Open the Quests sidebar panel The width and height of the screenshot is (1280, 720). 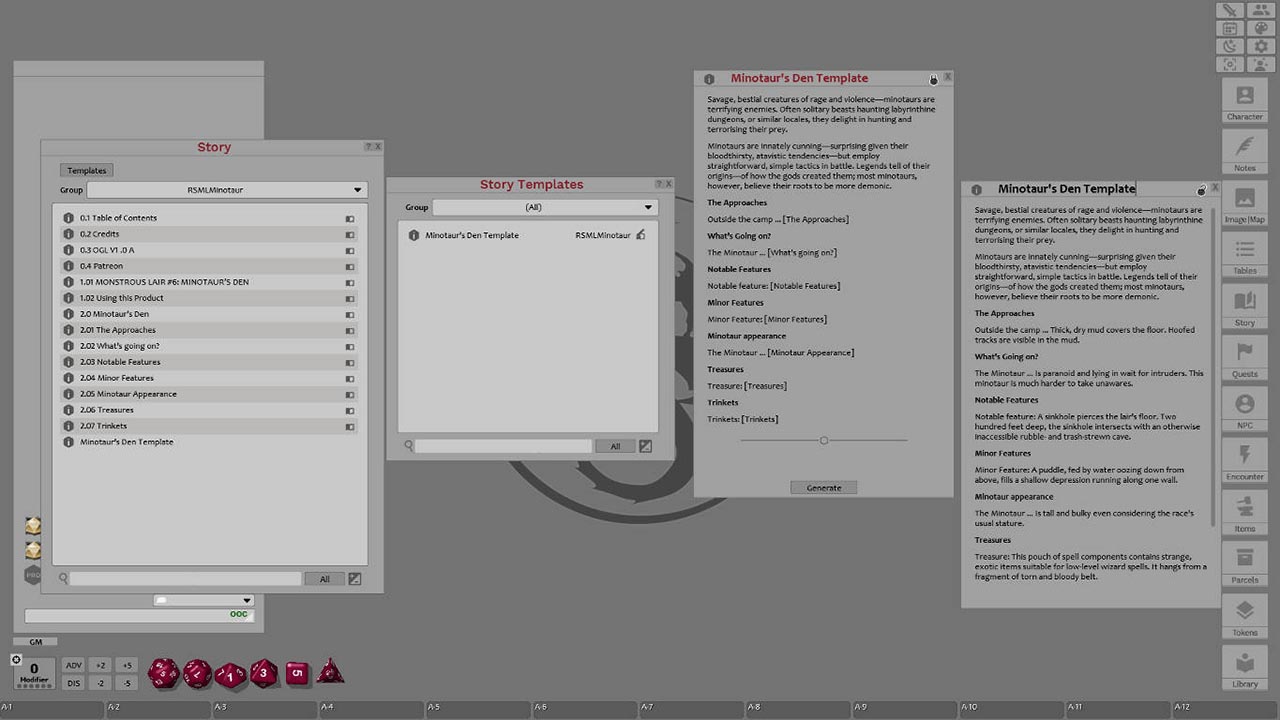(x=1244, y=359)
